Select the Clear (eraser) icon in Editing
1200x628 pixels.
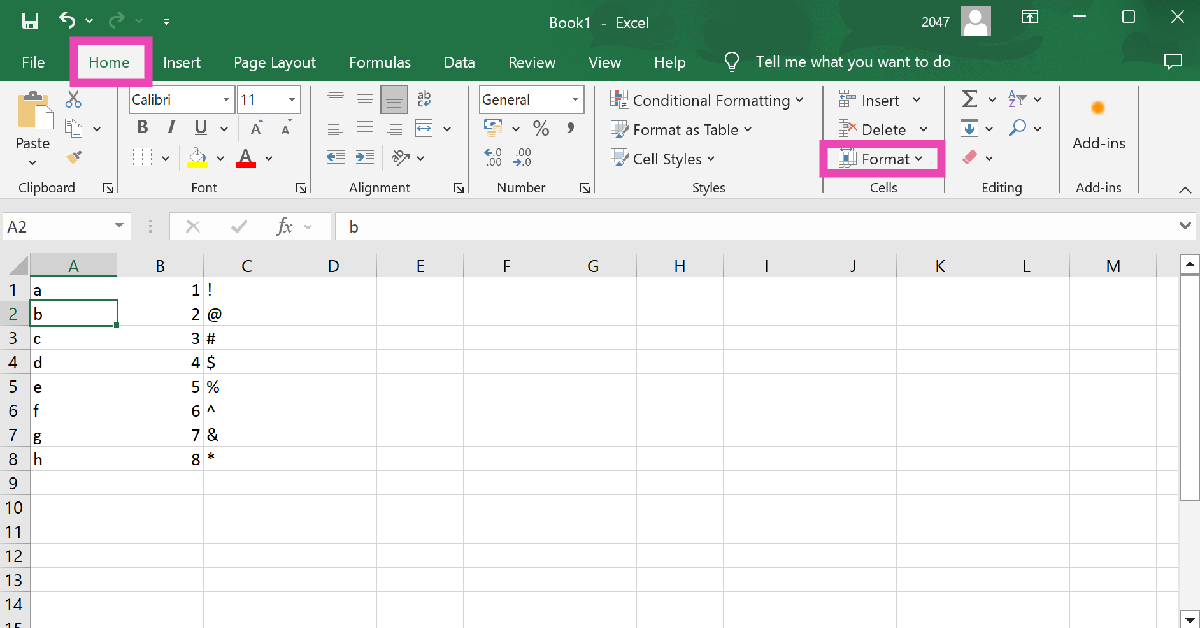click(x=969, y=157)
